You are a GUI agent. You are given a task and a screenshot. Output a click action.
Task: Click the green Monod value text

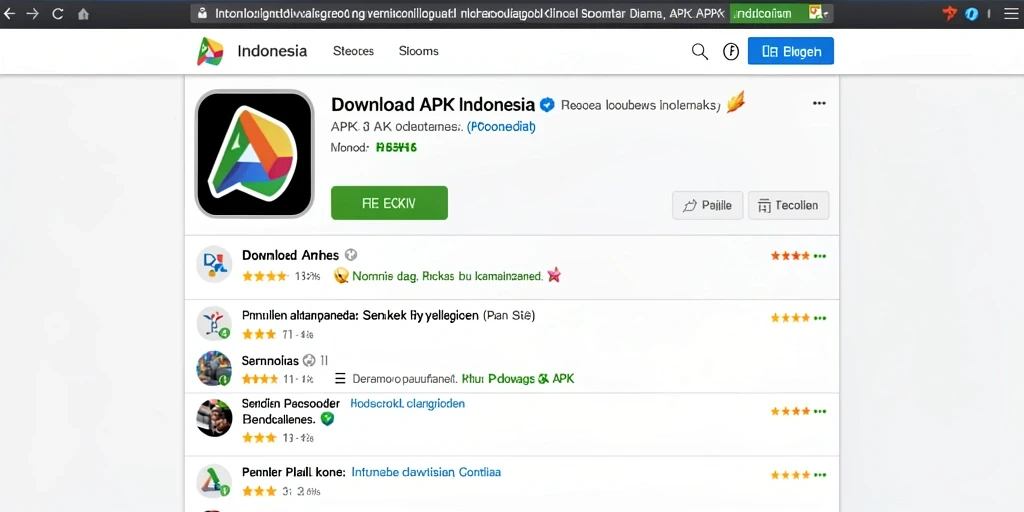click(x=396, y=148)
